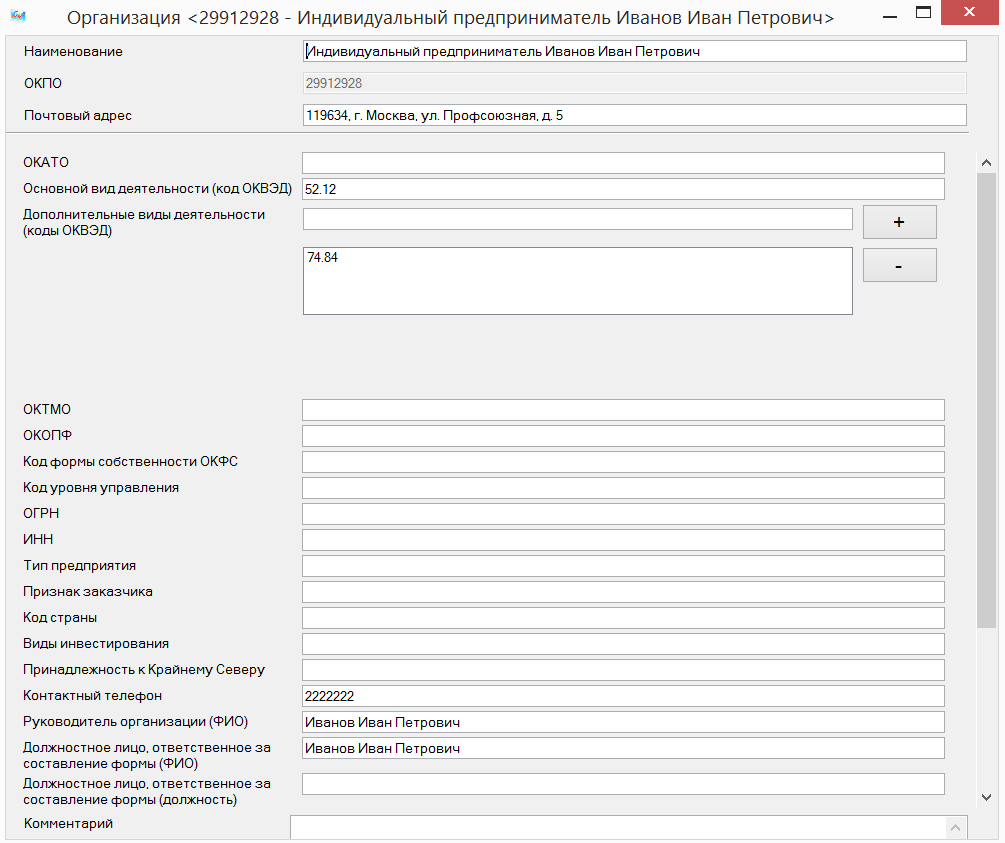Click the Основной вид деятельности field with 52.12
This screenshot has width=1005, height=843.
tap(623, 189)
